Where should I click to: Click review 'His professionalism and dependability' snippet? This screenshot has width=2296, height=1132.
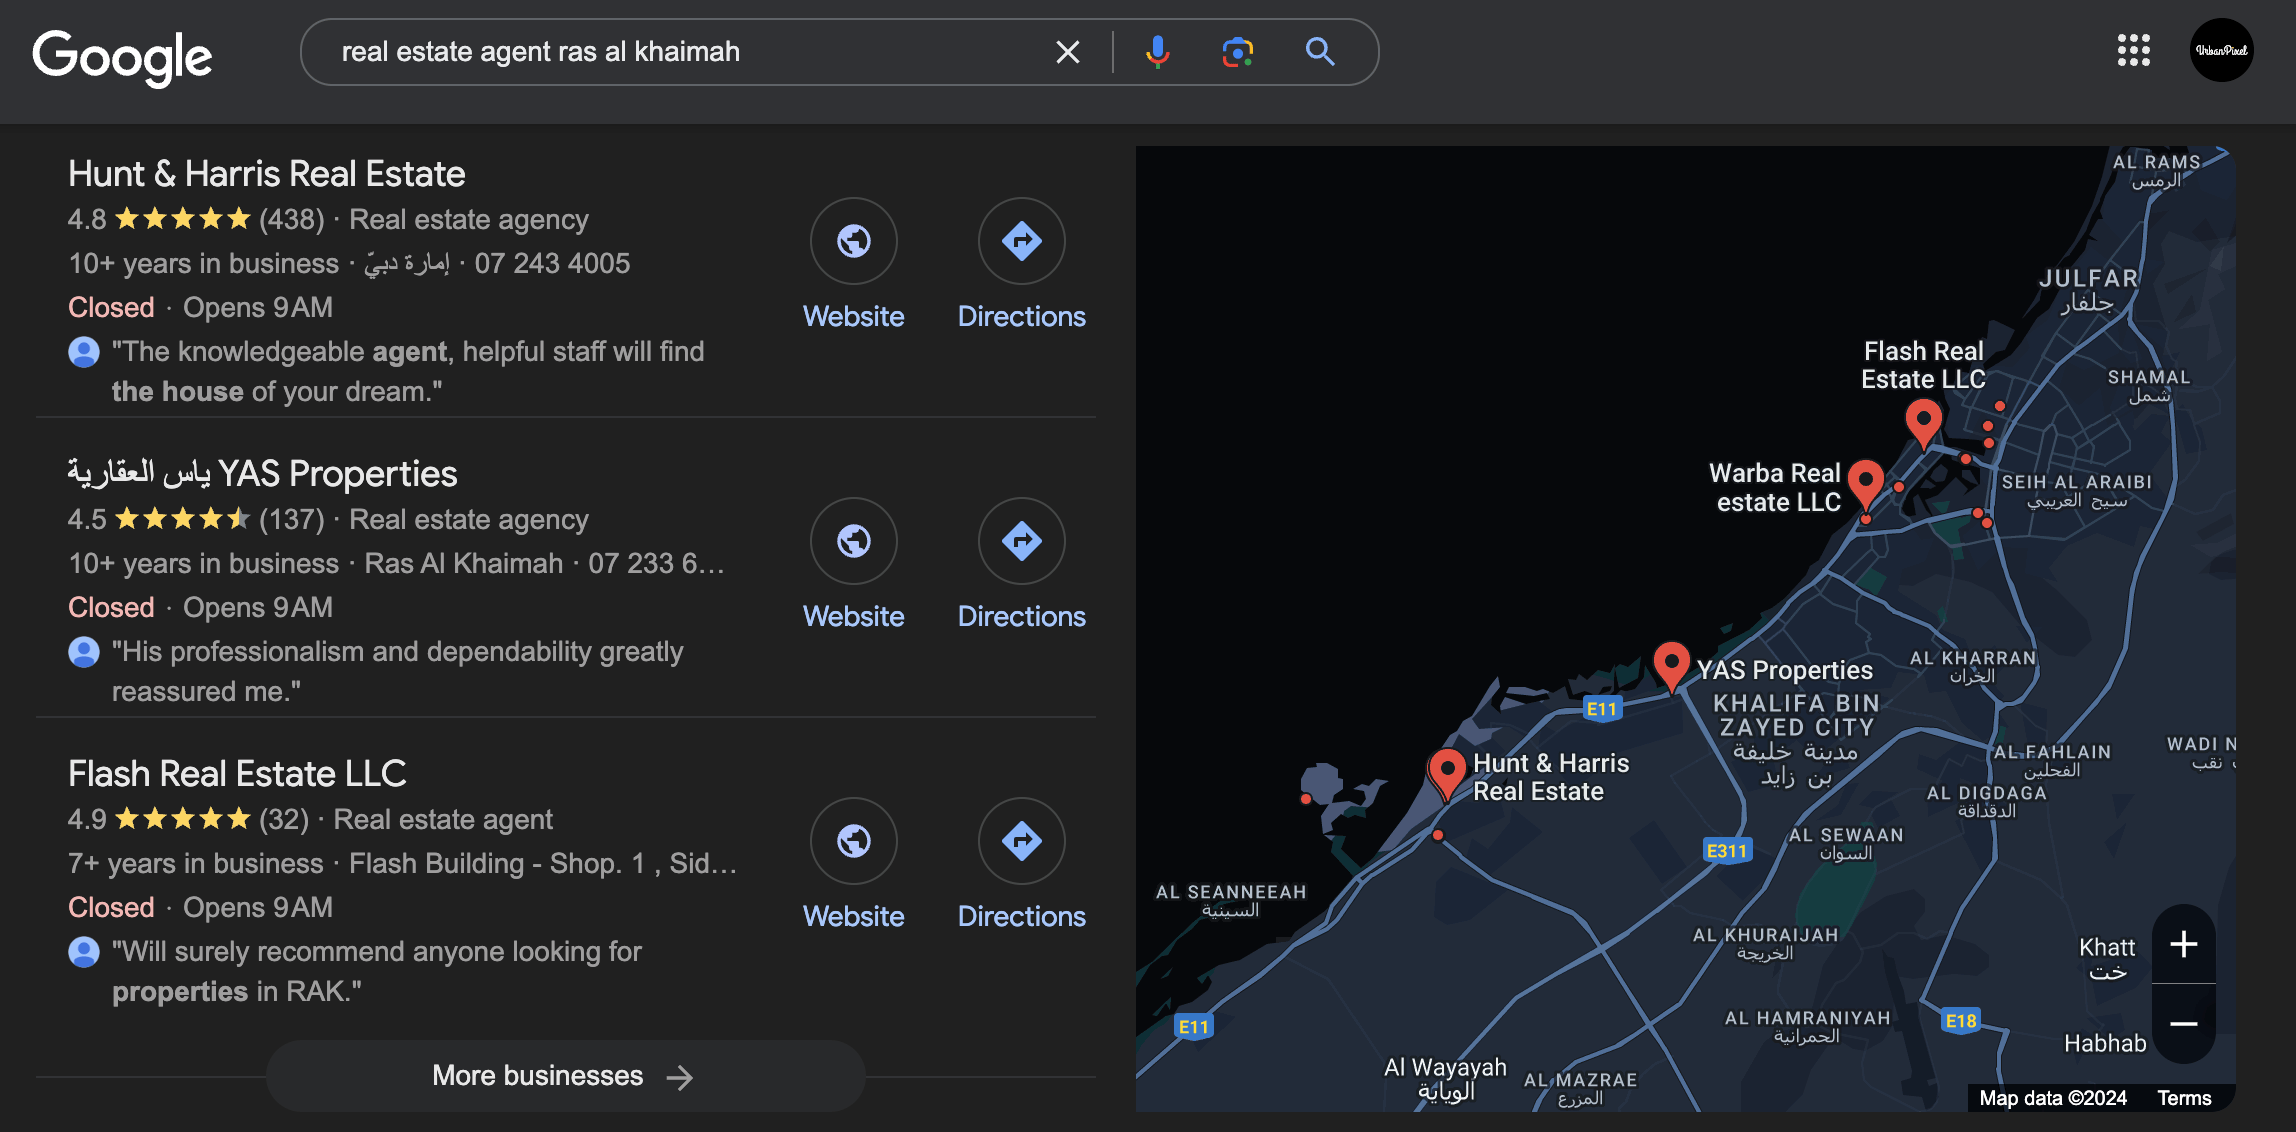397,671
